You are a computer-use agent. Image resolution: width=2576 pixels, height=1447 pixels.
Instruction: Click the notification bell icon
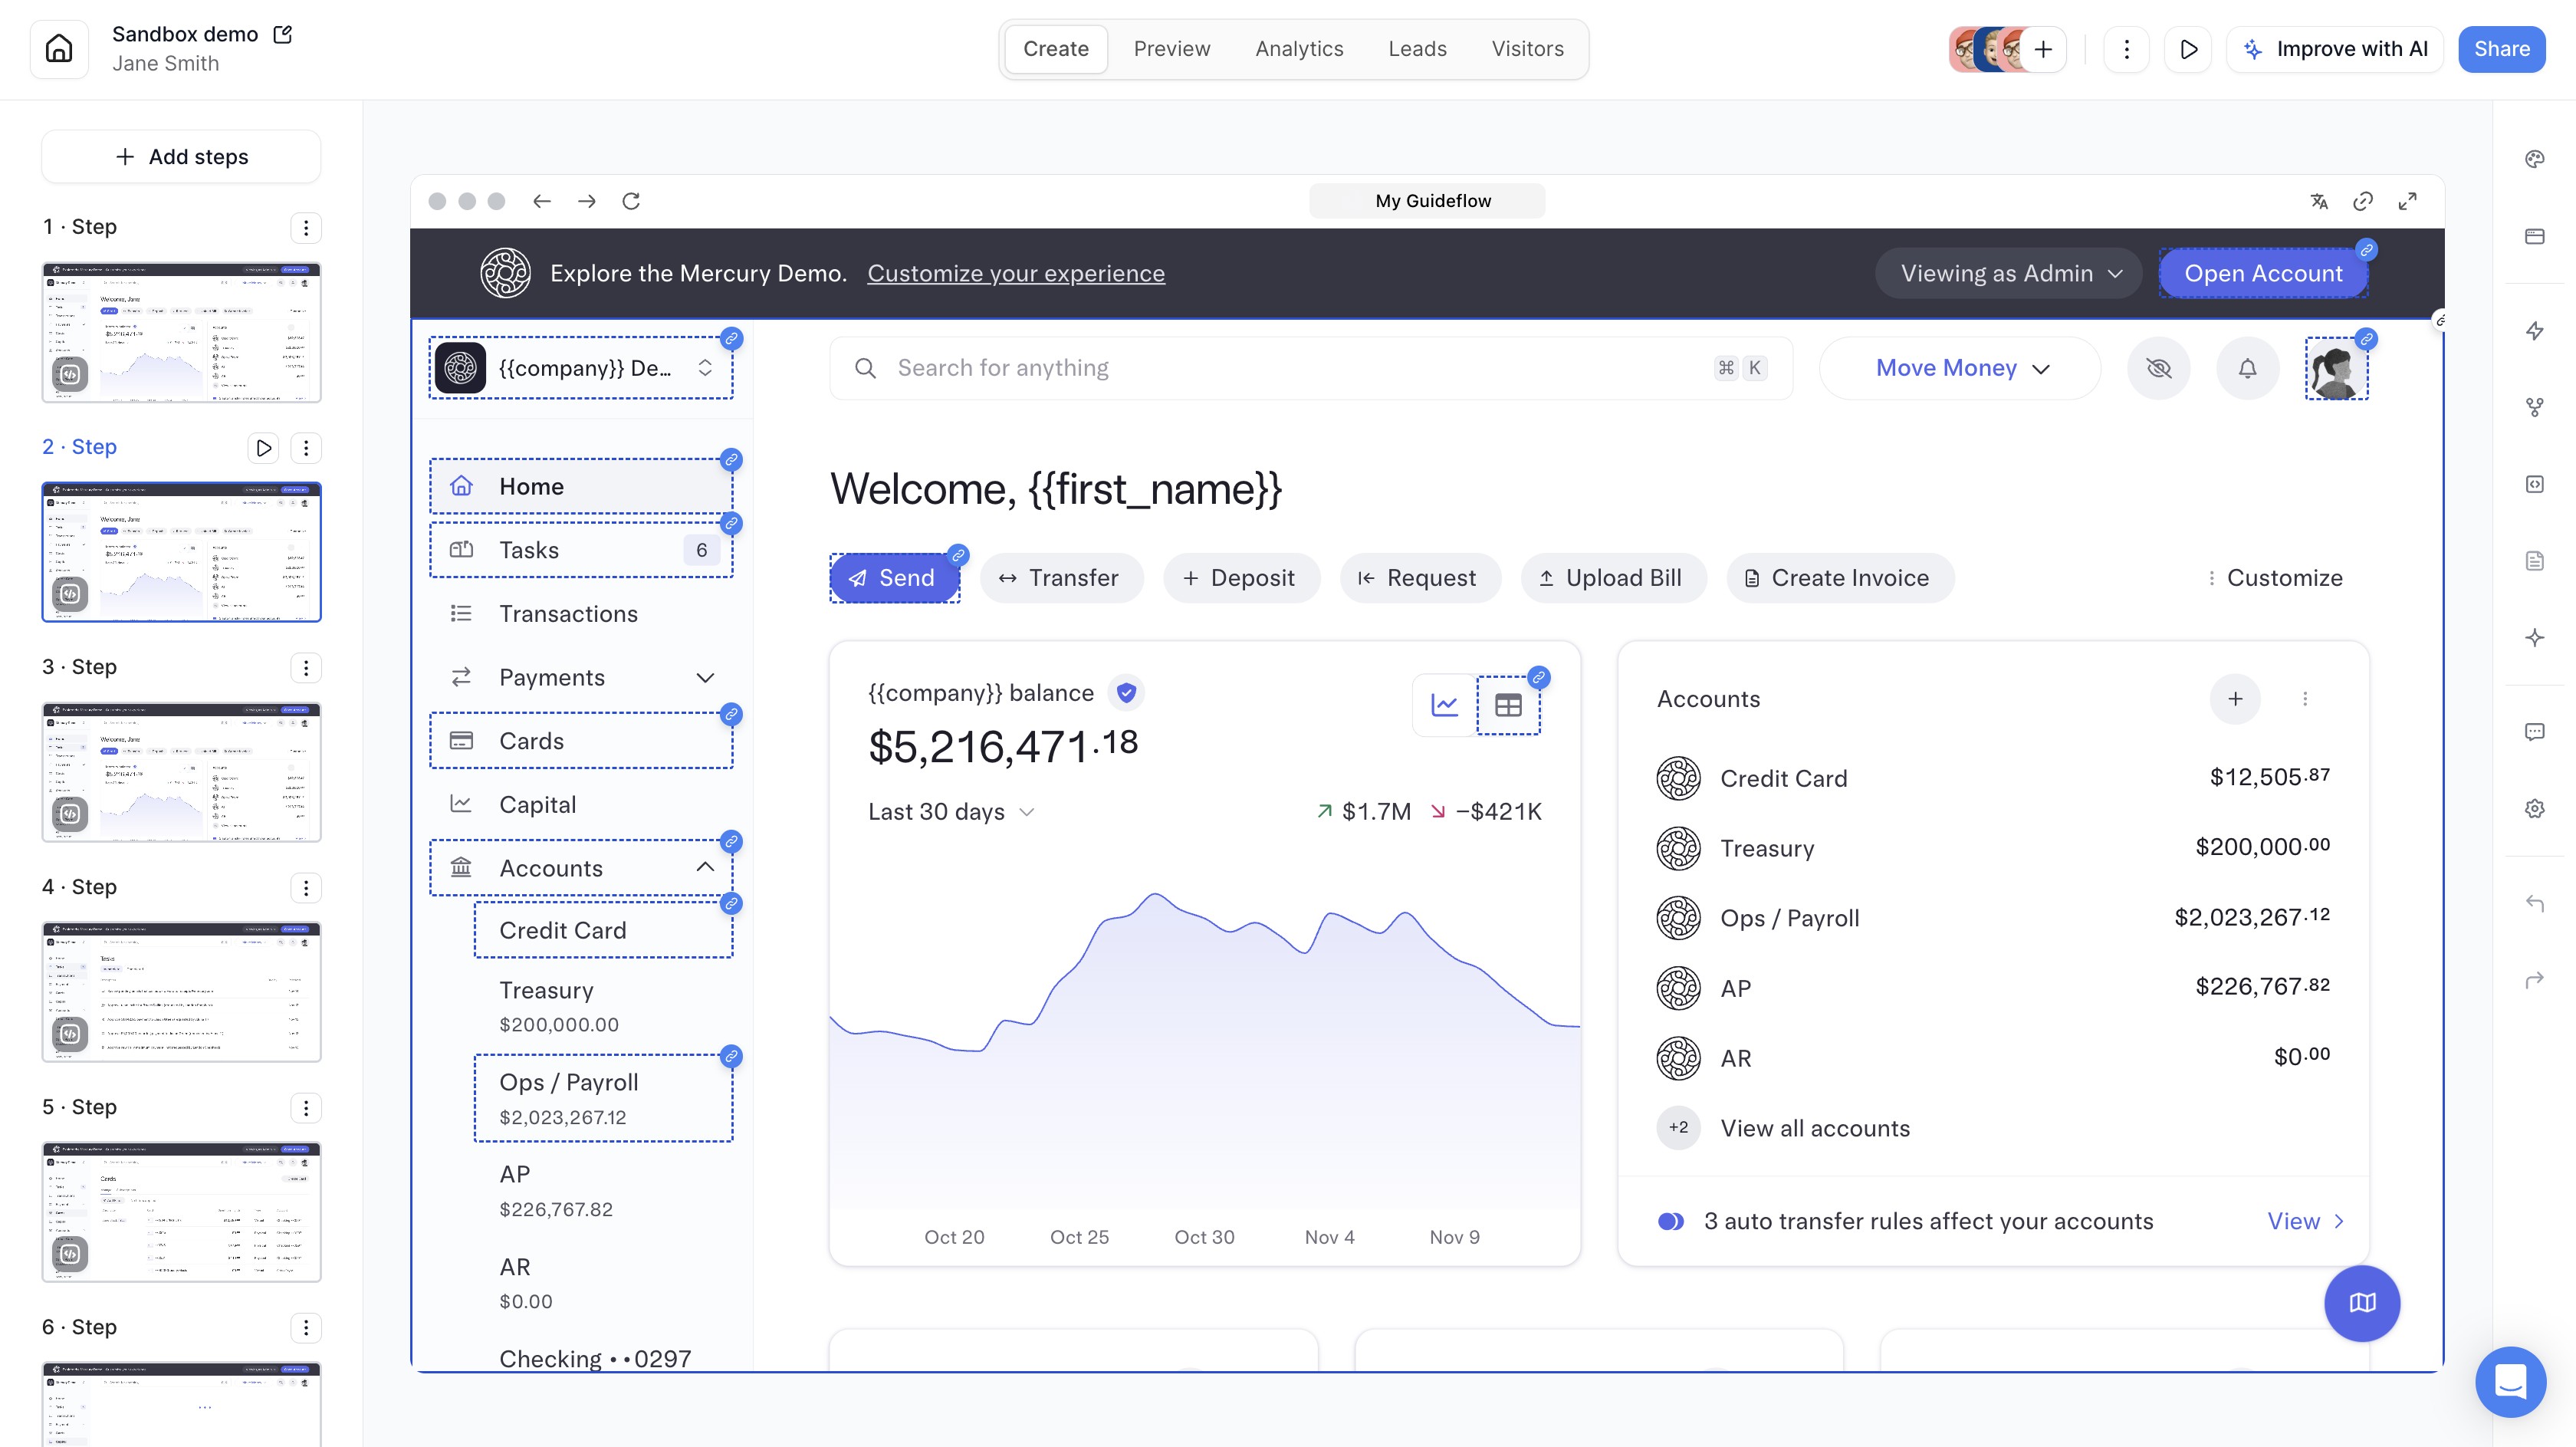click(x=2247, y=368)
